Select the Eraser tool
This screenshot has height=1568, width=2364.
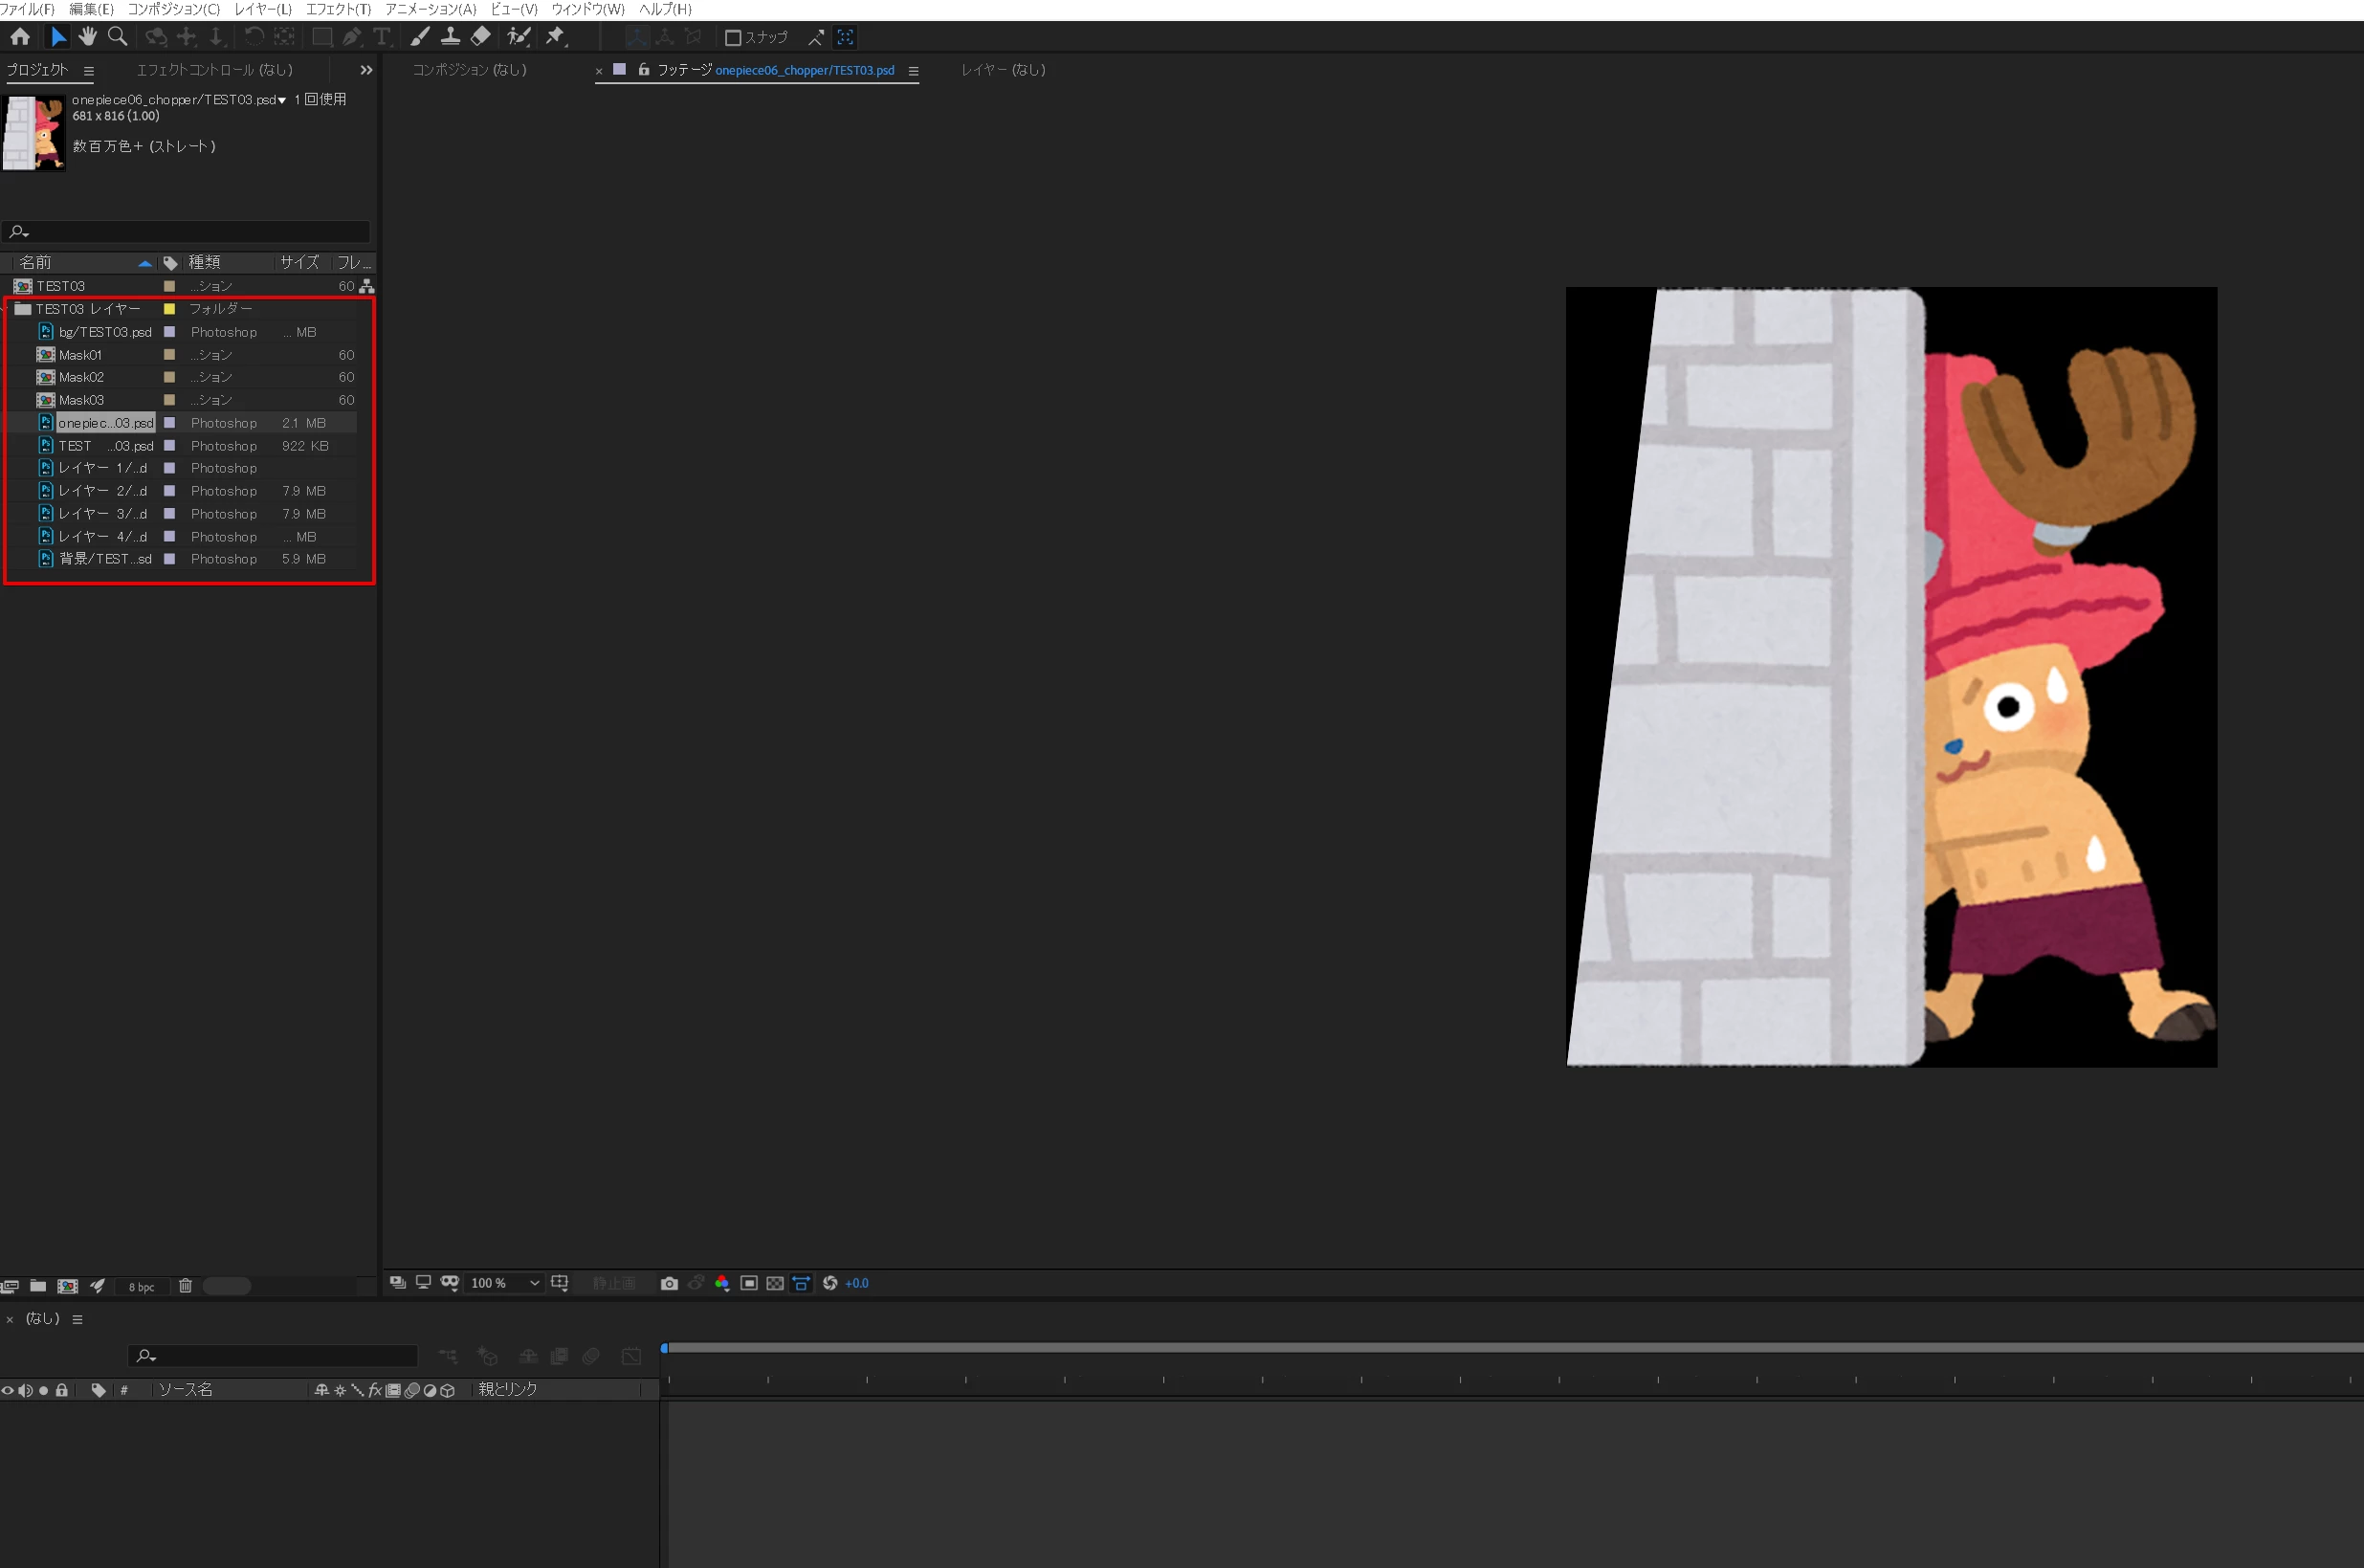481,37
